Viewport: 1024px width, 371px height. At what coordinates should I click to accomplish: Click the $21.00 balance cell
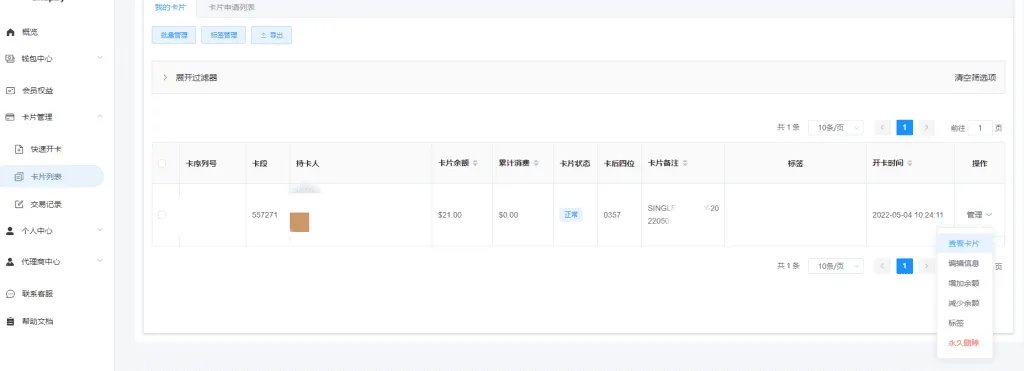(450, 215)
